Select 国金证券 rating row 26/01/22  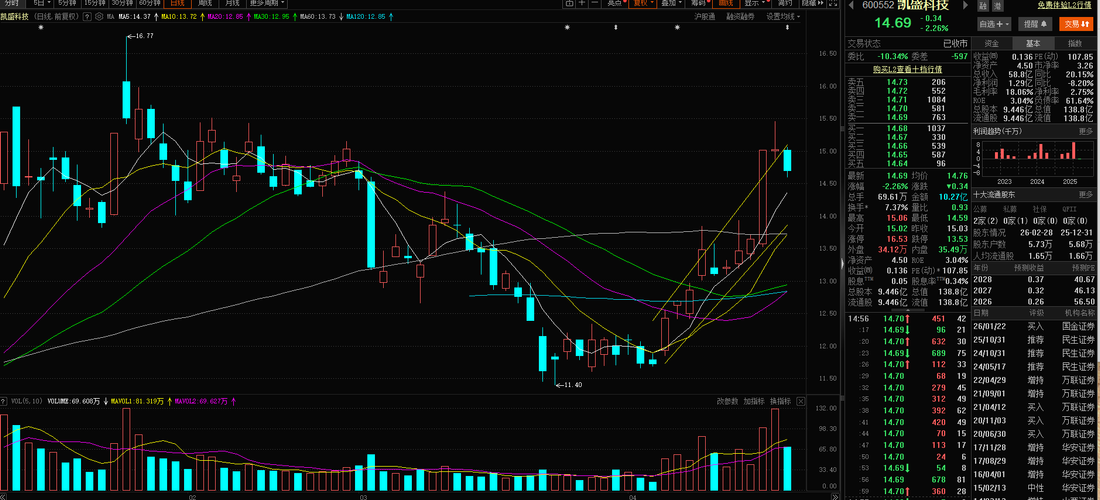[x=1035, y=326]
